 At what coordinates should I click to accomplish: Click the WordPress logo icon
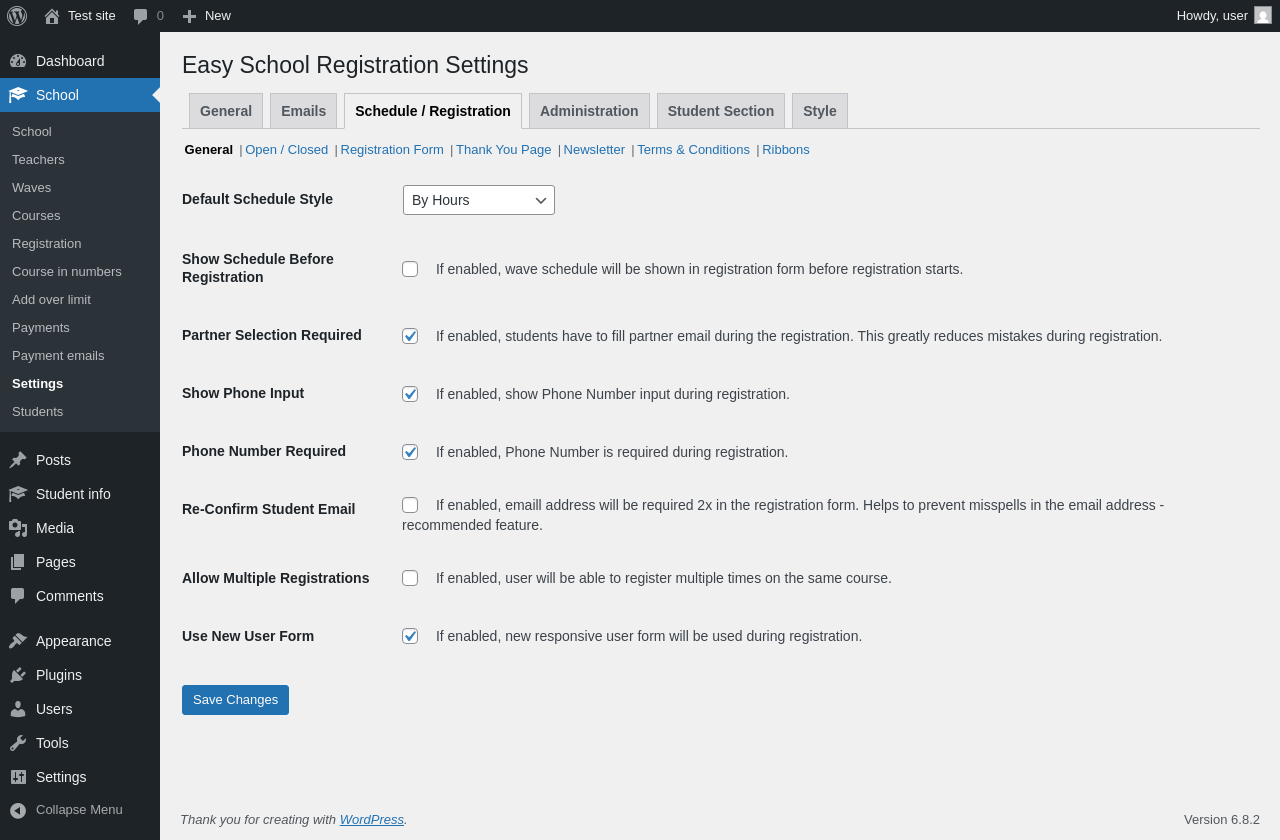pyautogui.click(x=17, y=16)
